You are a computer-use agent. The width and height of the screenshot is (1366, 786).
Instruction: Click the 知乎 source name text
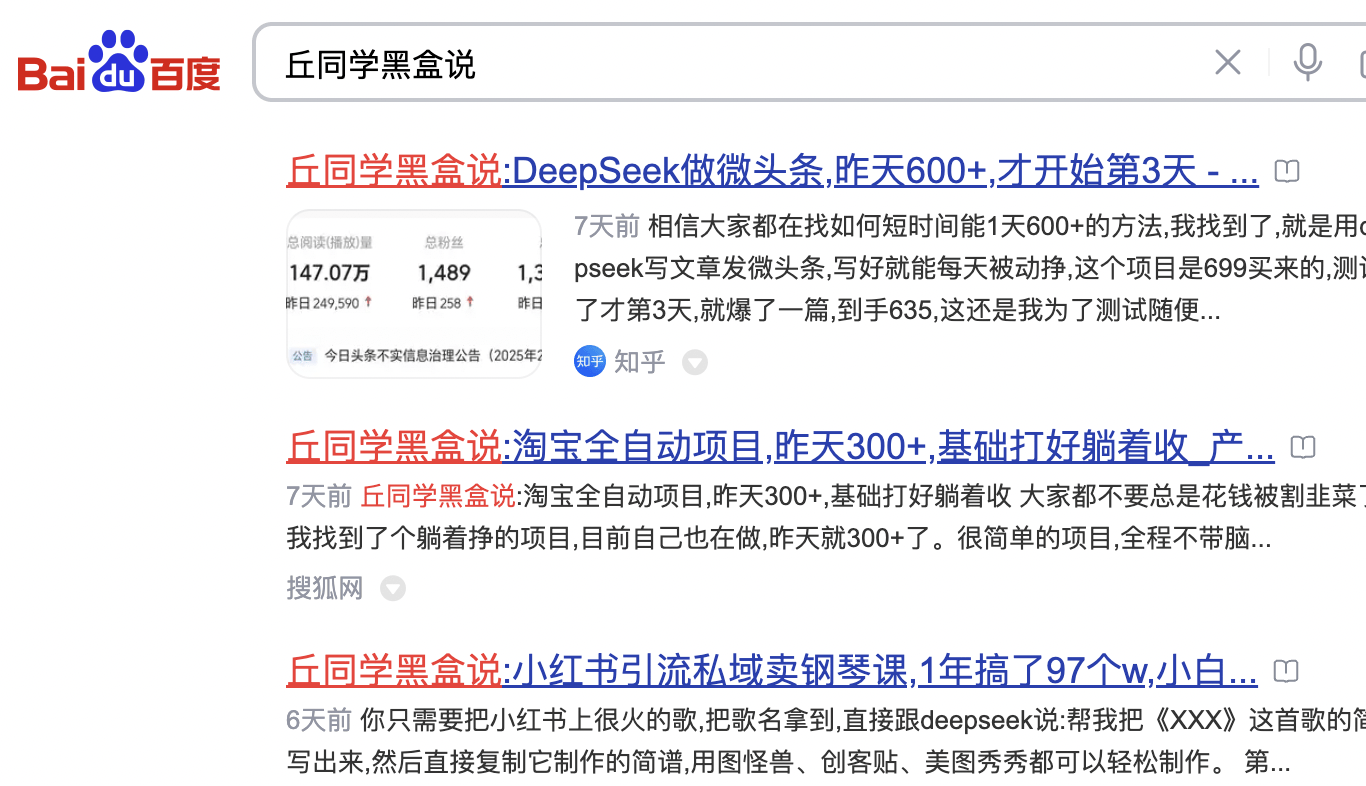[x=640, y=361]
